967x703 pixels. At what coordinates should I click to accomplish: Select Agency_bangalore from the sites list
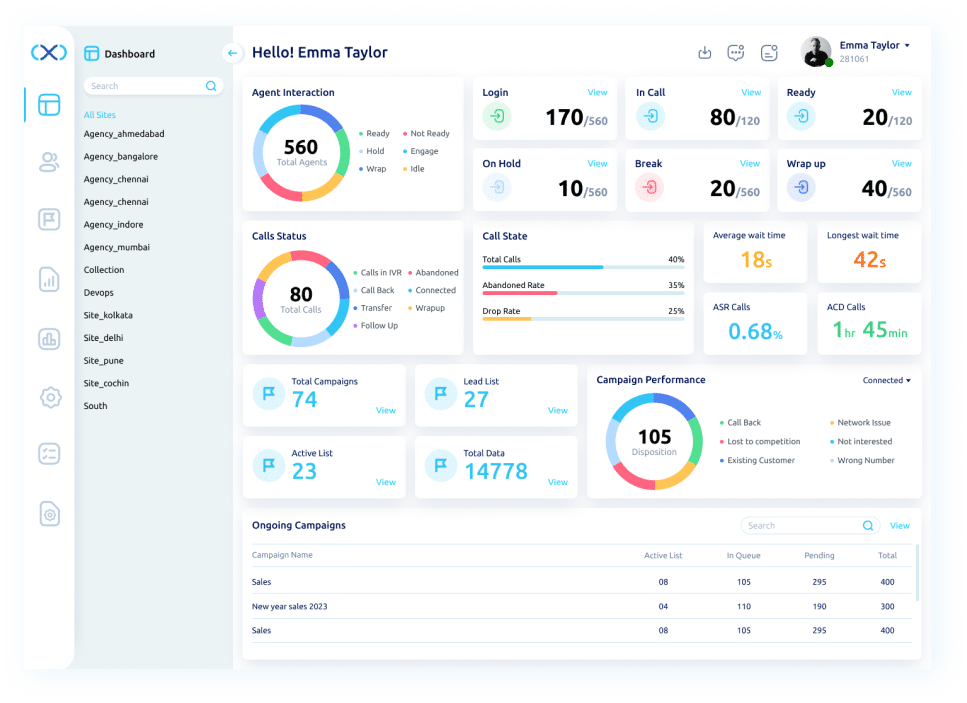point(121,157)
